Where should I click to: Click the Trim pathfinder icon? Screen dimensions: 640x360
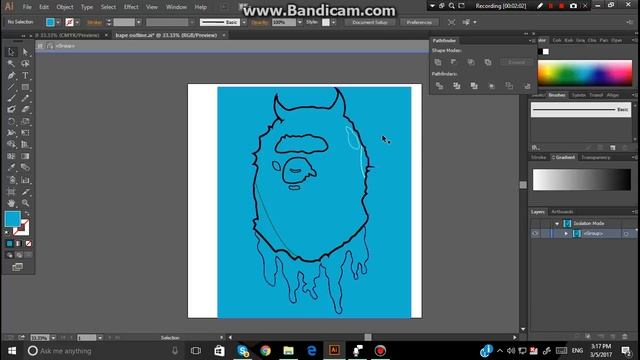click(457, 86)
